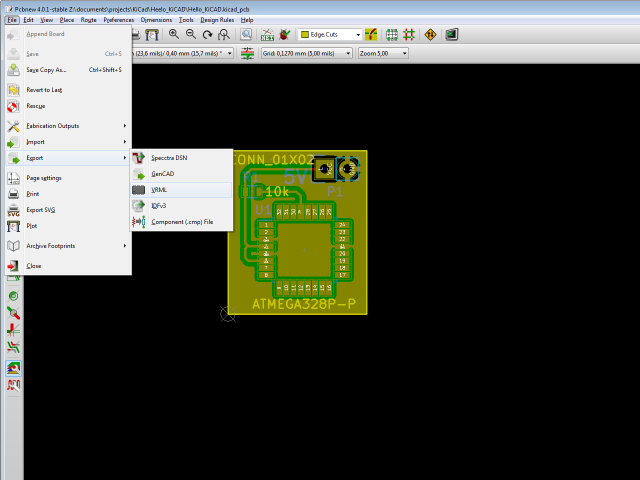Choose Save Copy As menu entry

[68, 70]
